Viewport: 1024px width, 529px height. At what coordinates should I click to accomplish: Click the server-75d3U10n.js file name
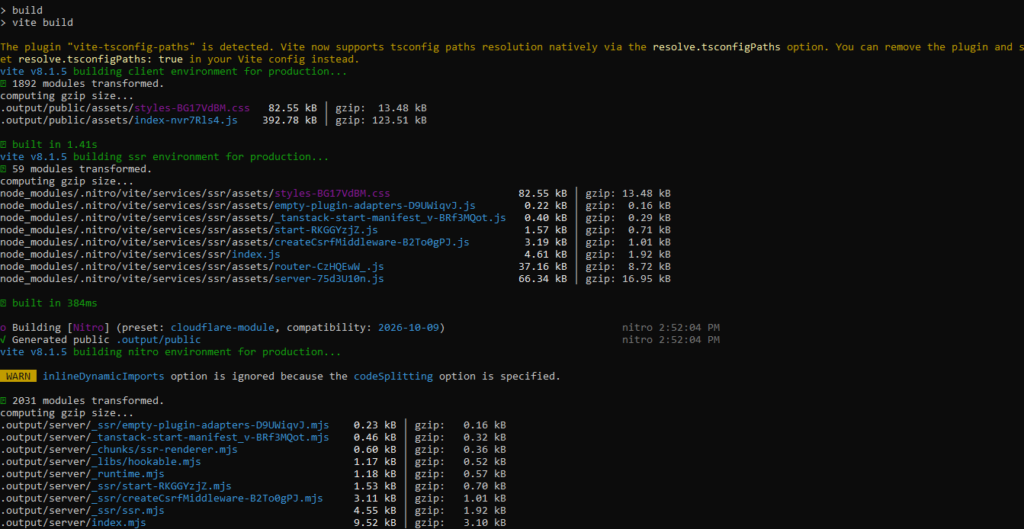pos(329,279)
